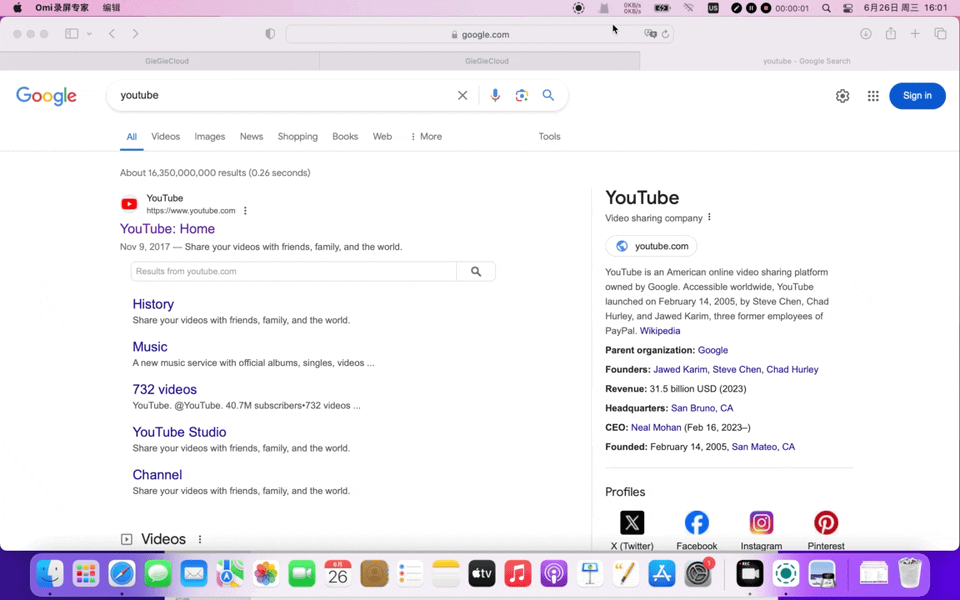This screenshot has width=960, height=600.
Task: Open the Music sitelink
Action: tap(150, 347)
